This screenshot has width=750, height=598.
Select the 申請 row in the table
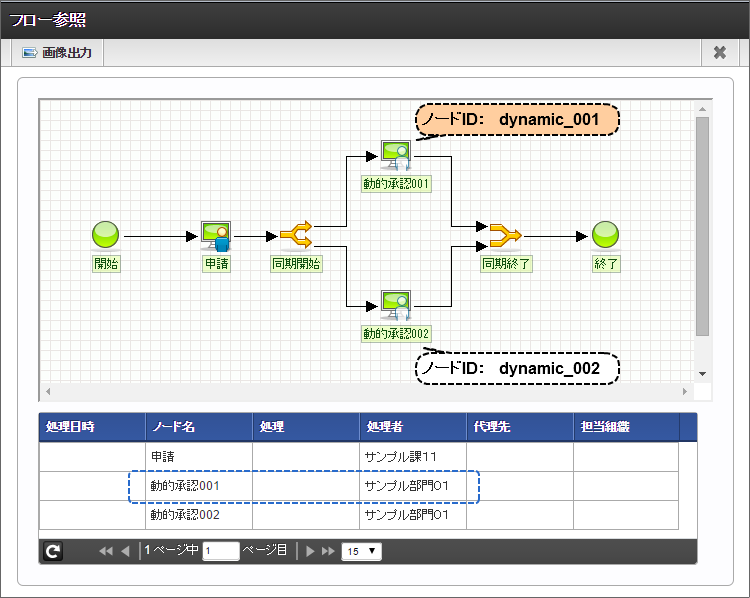click(x=359, y=457)
